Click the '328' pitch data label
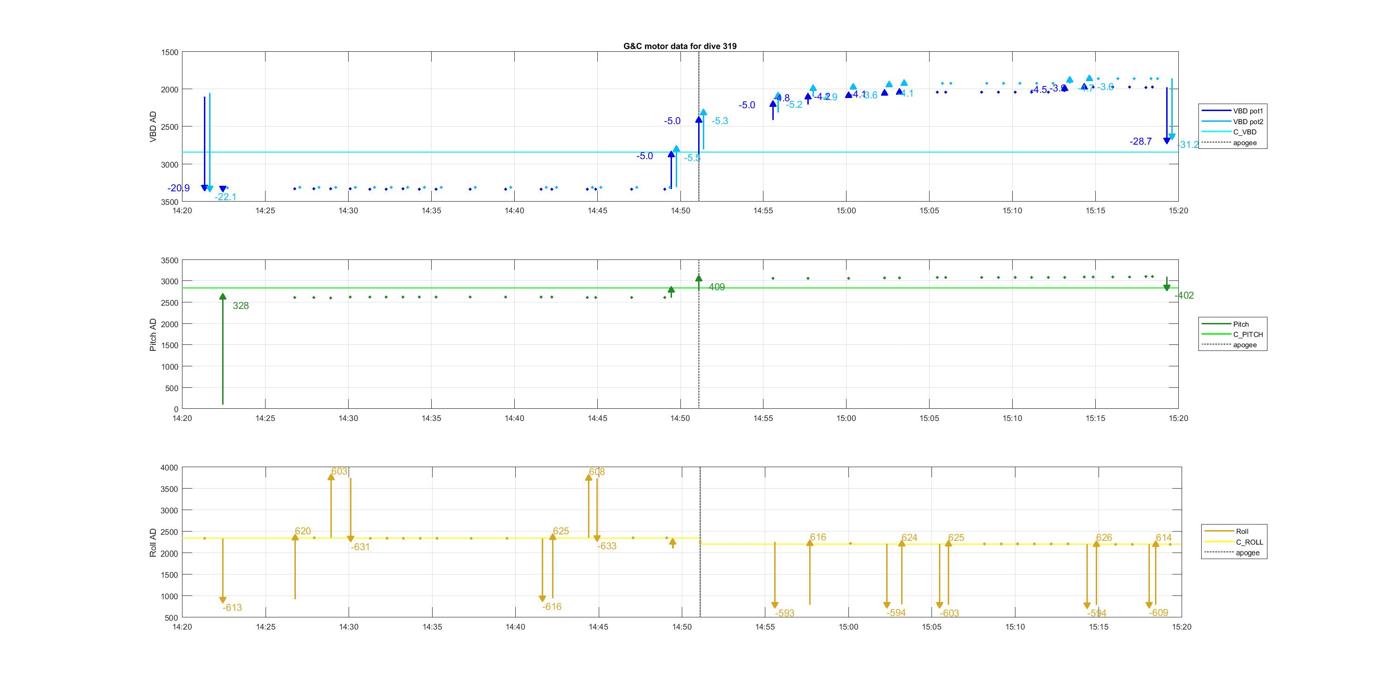Viewport: 1400px width, 693px height. click(x=240, y=306)
